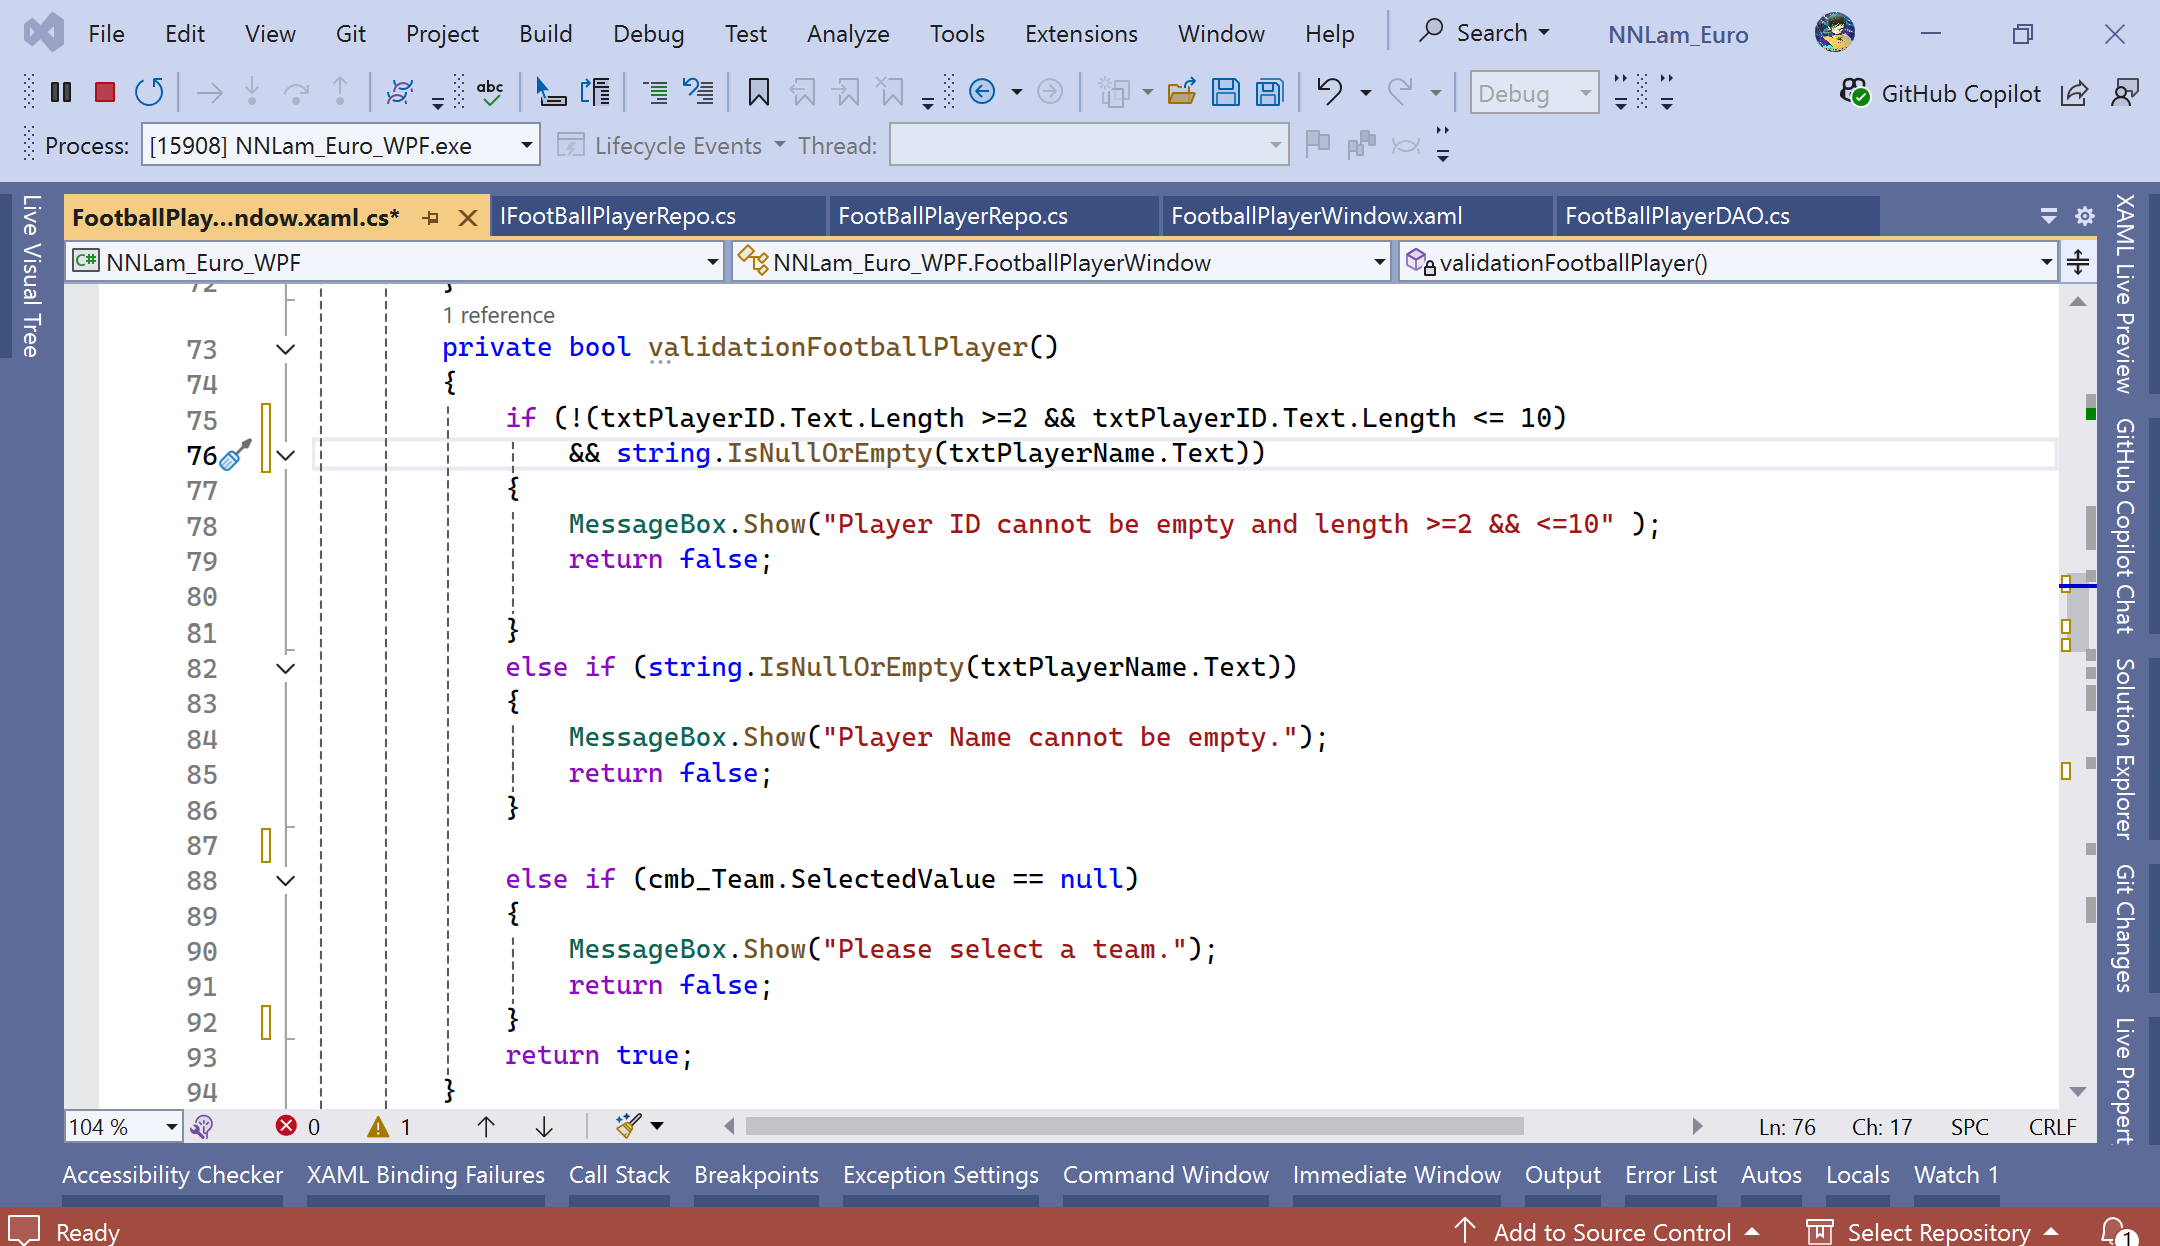The width and height of the screenshot is (2160, 1246).
Task: Collapse the validationFootballPlayer method at line 73
Action: [285, 349]
